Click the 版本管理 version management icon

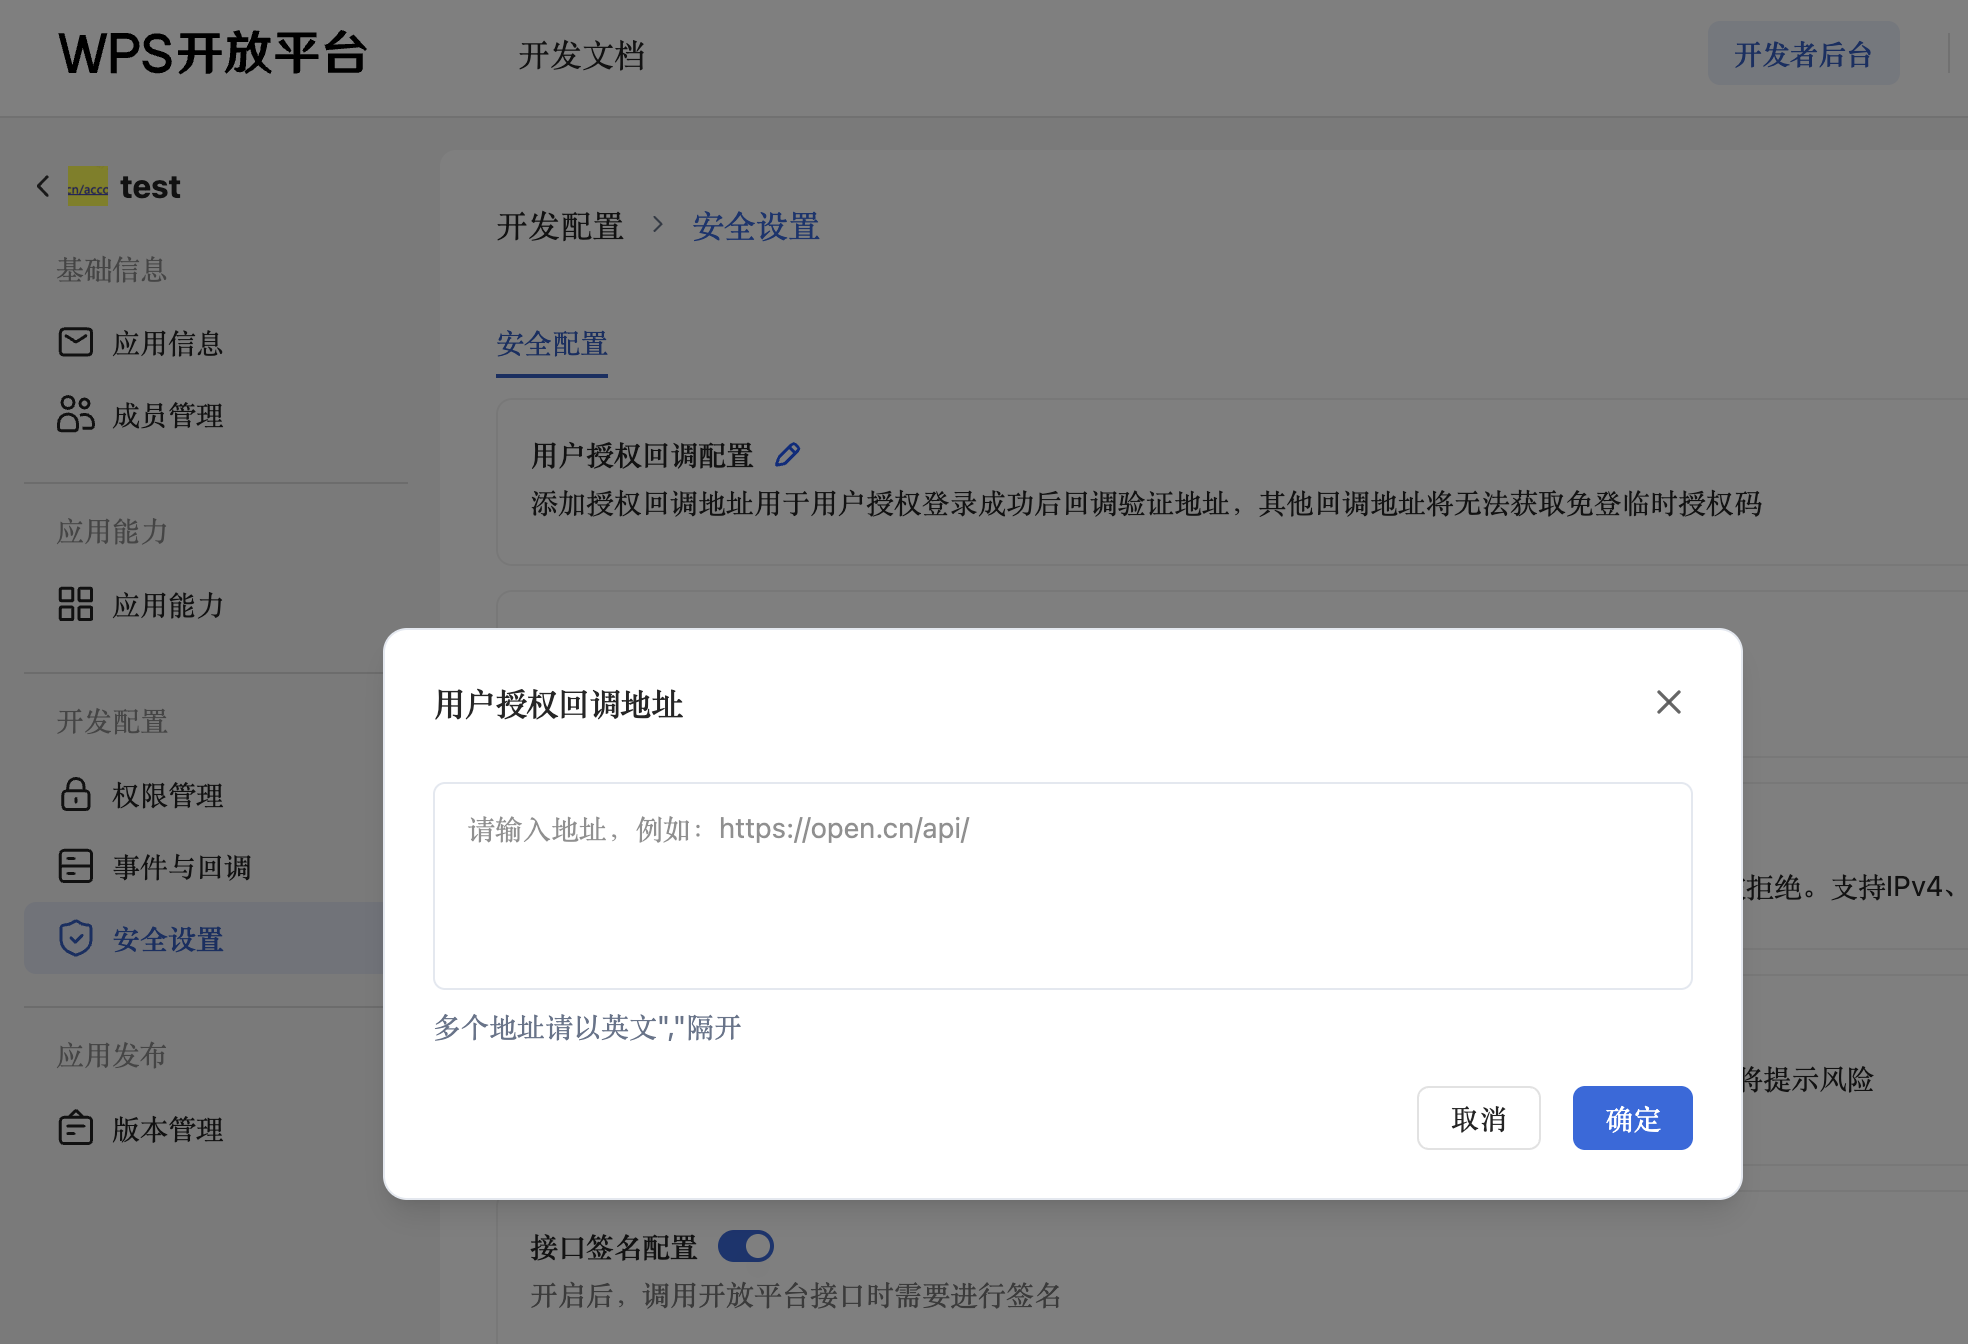74,1129
